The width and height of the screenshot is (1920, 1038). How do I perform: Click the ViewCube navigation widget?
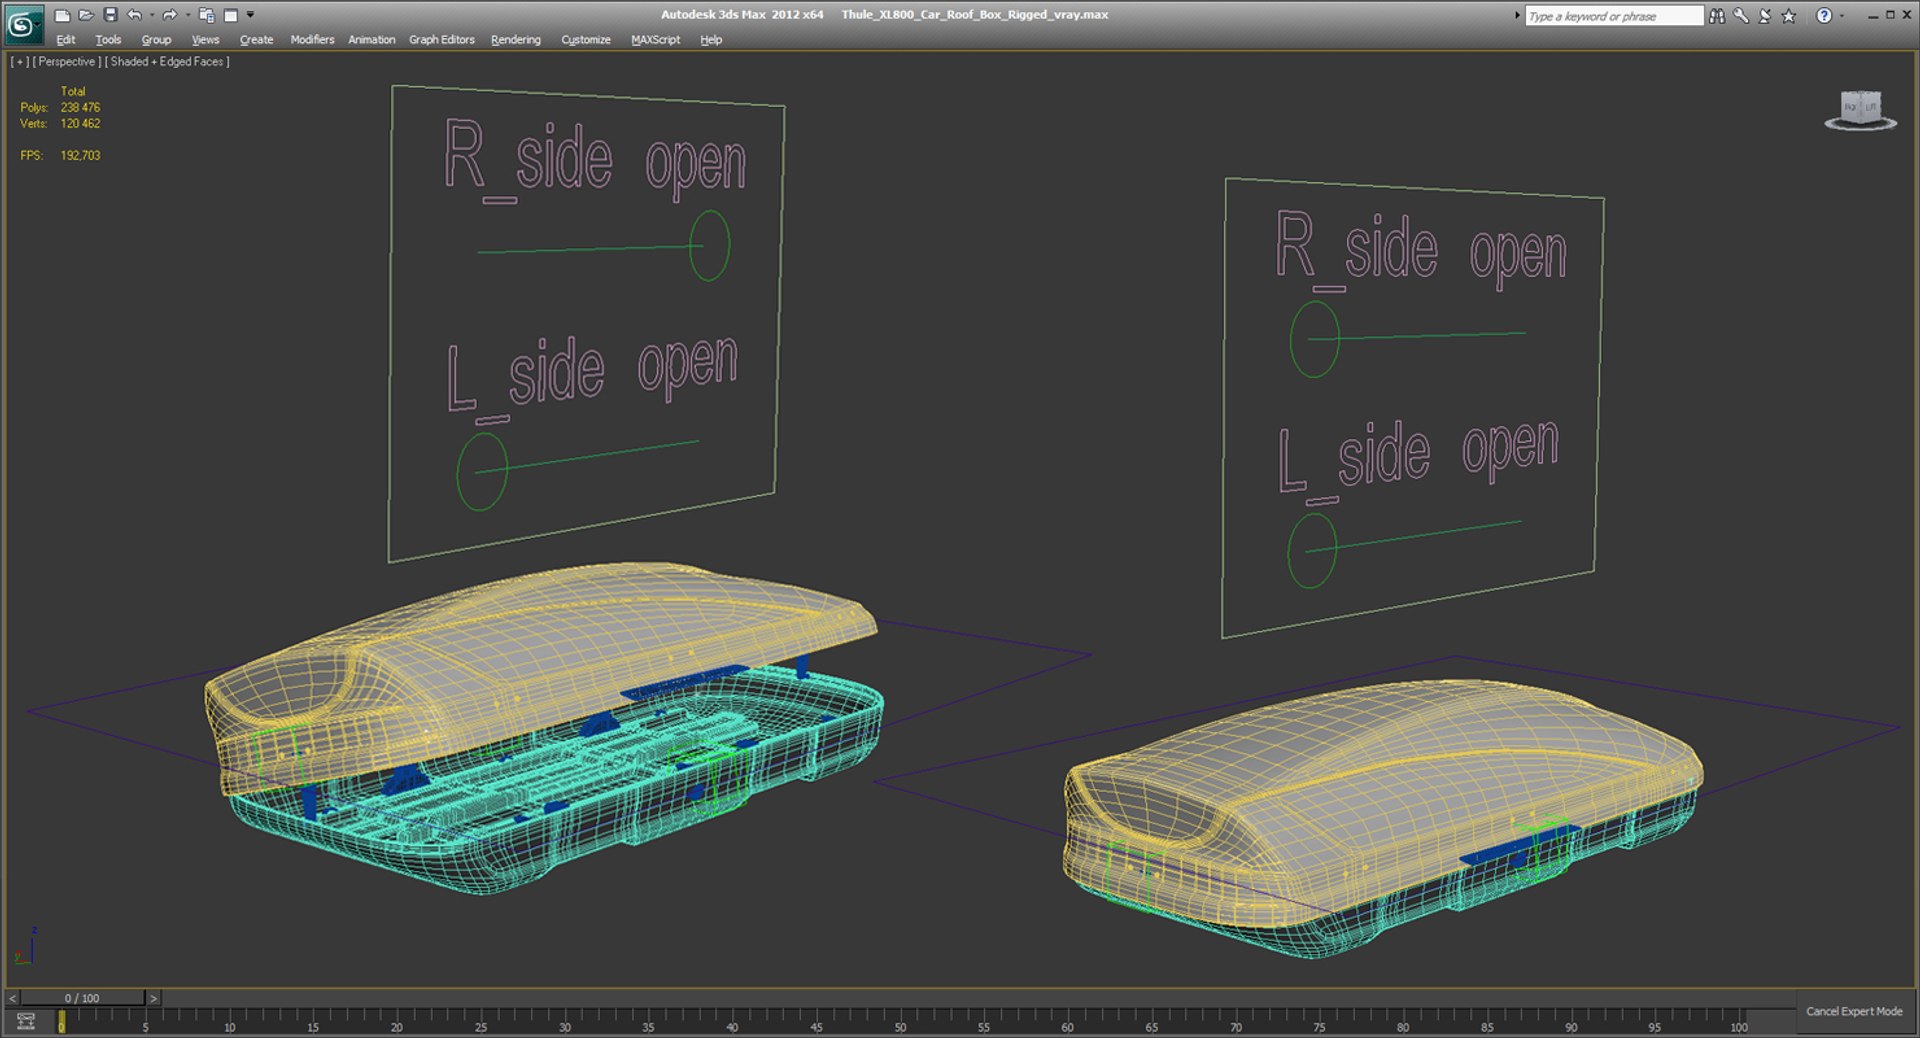[1861, 110]
